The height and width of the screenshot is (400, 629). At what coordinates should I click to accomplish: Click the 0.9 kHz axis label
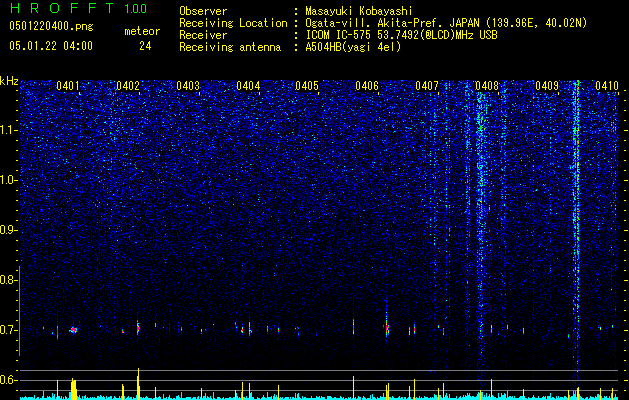tap(8, 230)
